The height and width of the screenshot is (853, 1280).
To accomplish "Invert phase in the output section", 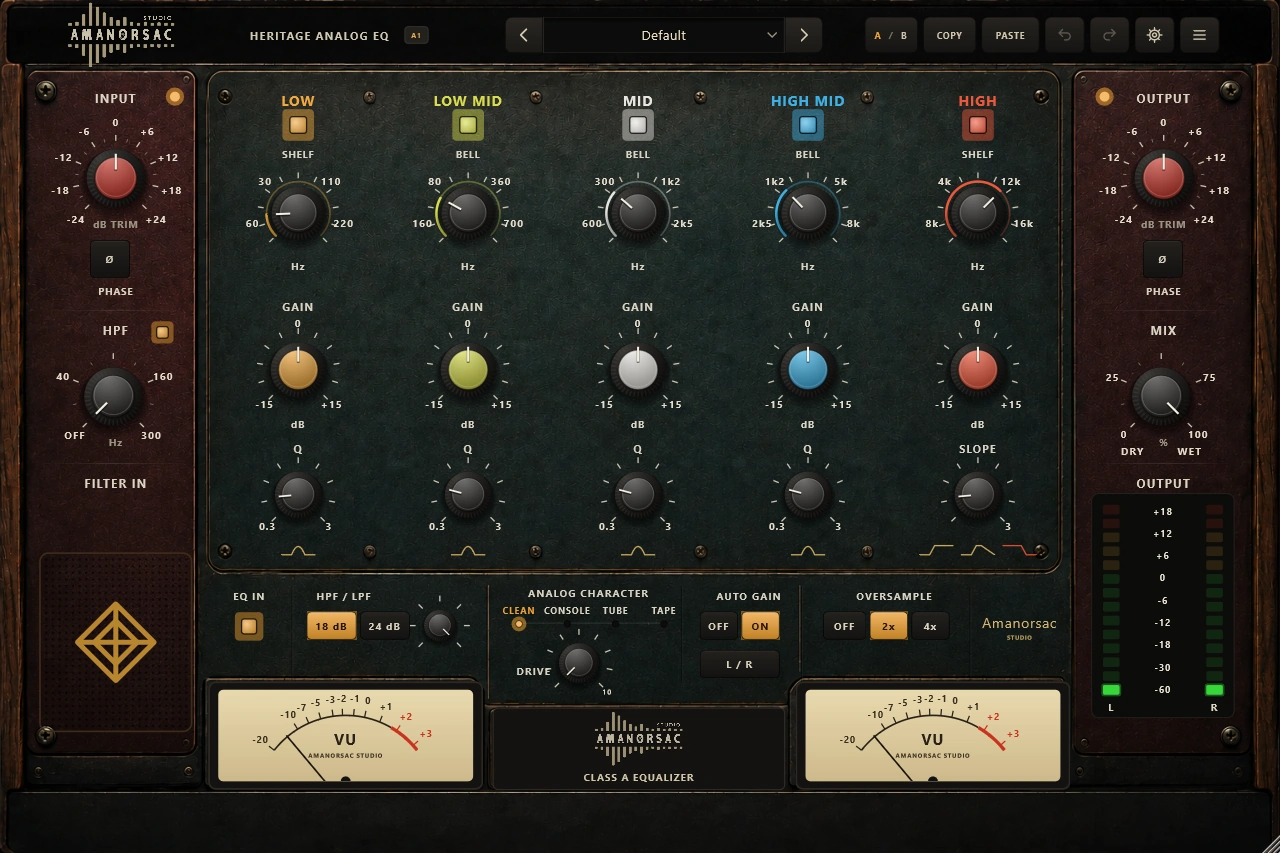I will [1162, 259].
